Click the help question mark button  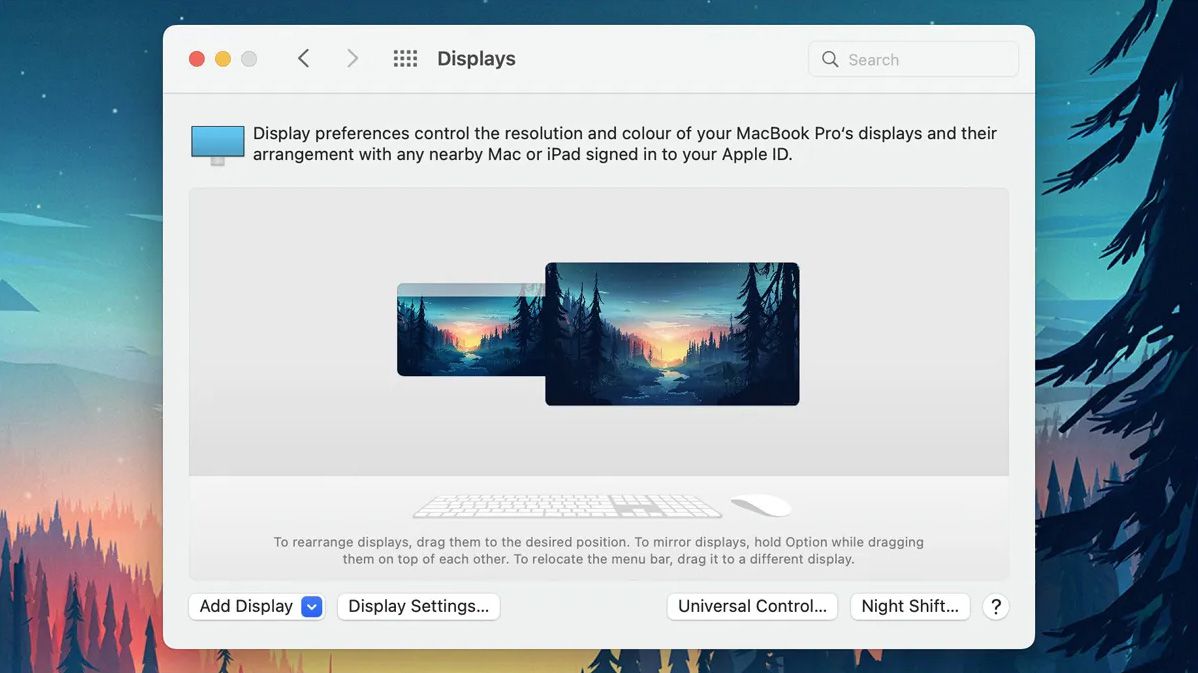(x=995, y=606)
